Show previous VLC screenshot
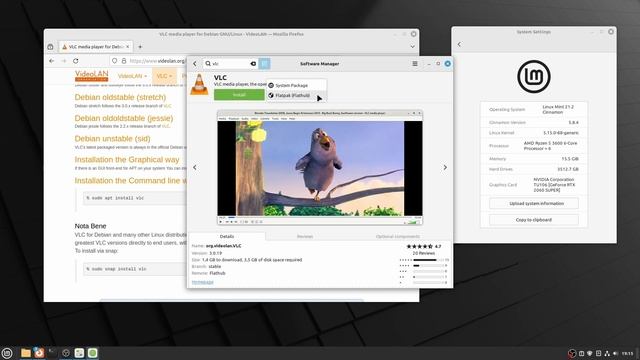The image size is (640, 360). [x=195, y=167]
